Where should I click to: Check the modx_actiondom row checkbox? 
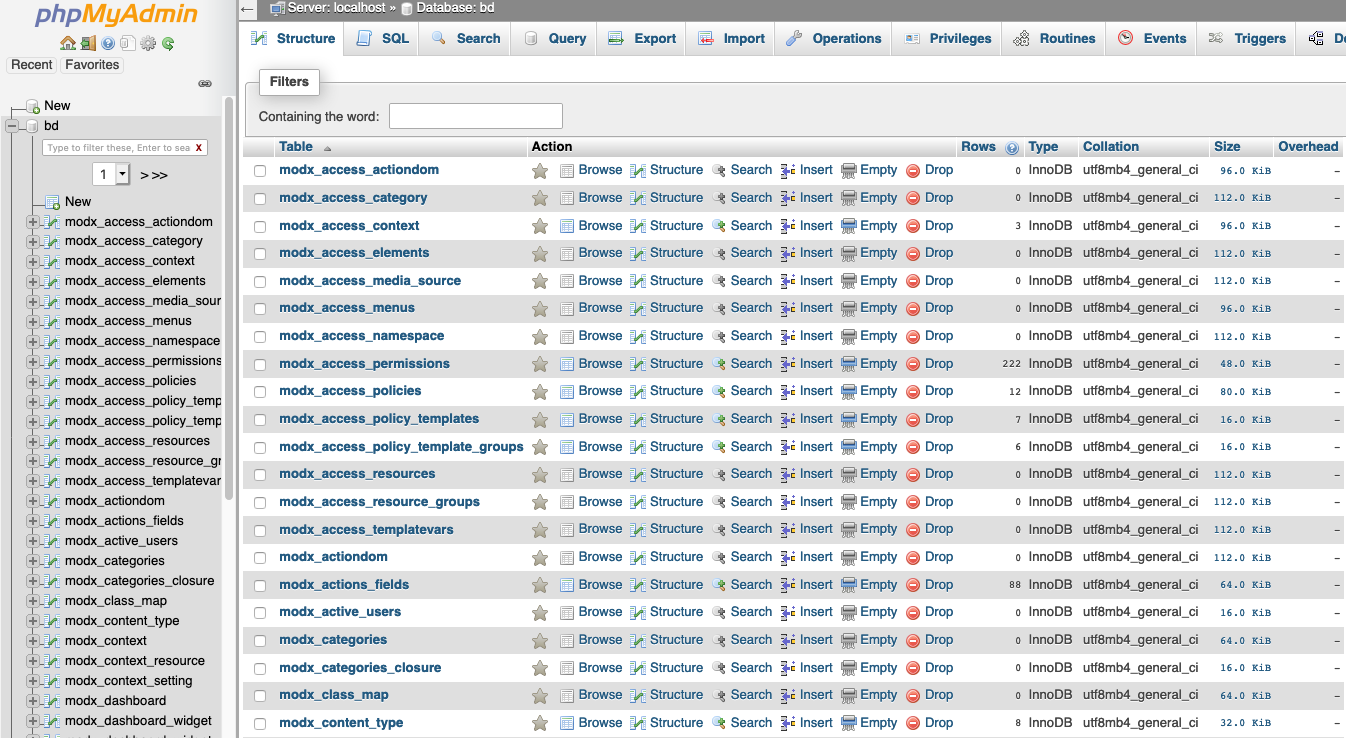click(260, 557)
